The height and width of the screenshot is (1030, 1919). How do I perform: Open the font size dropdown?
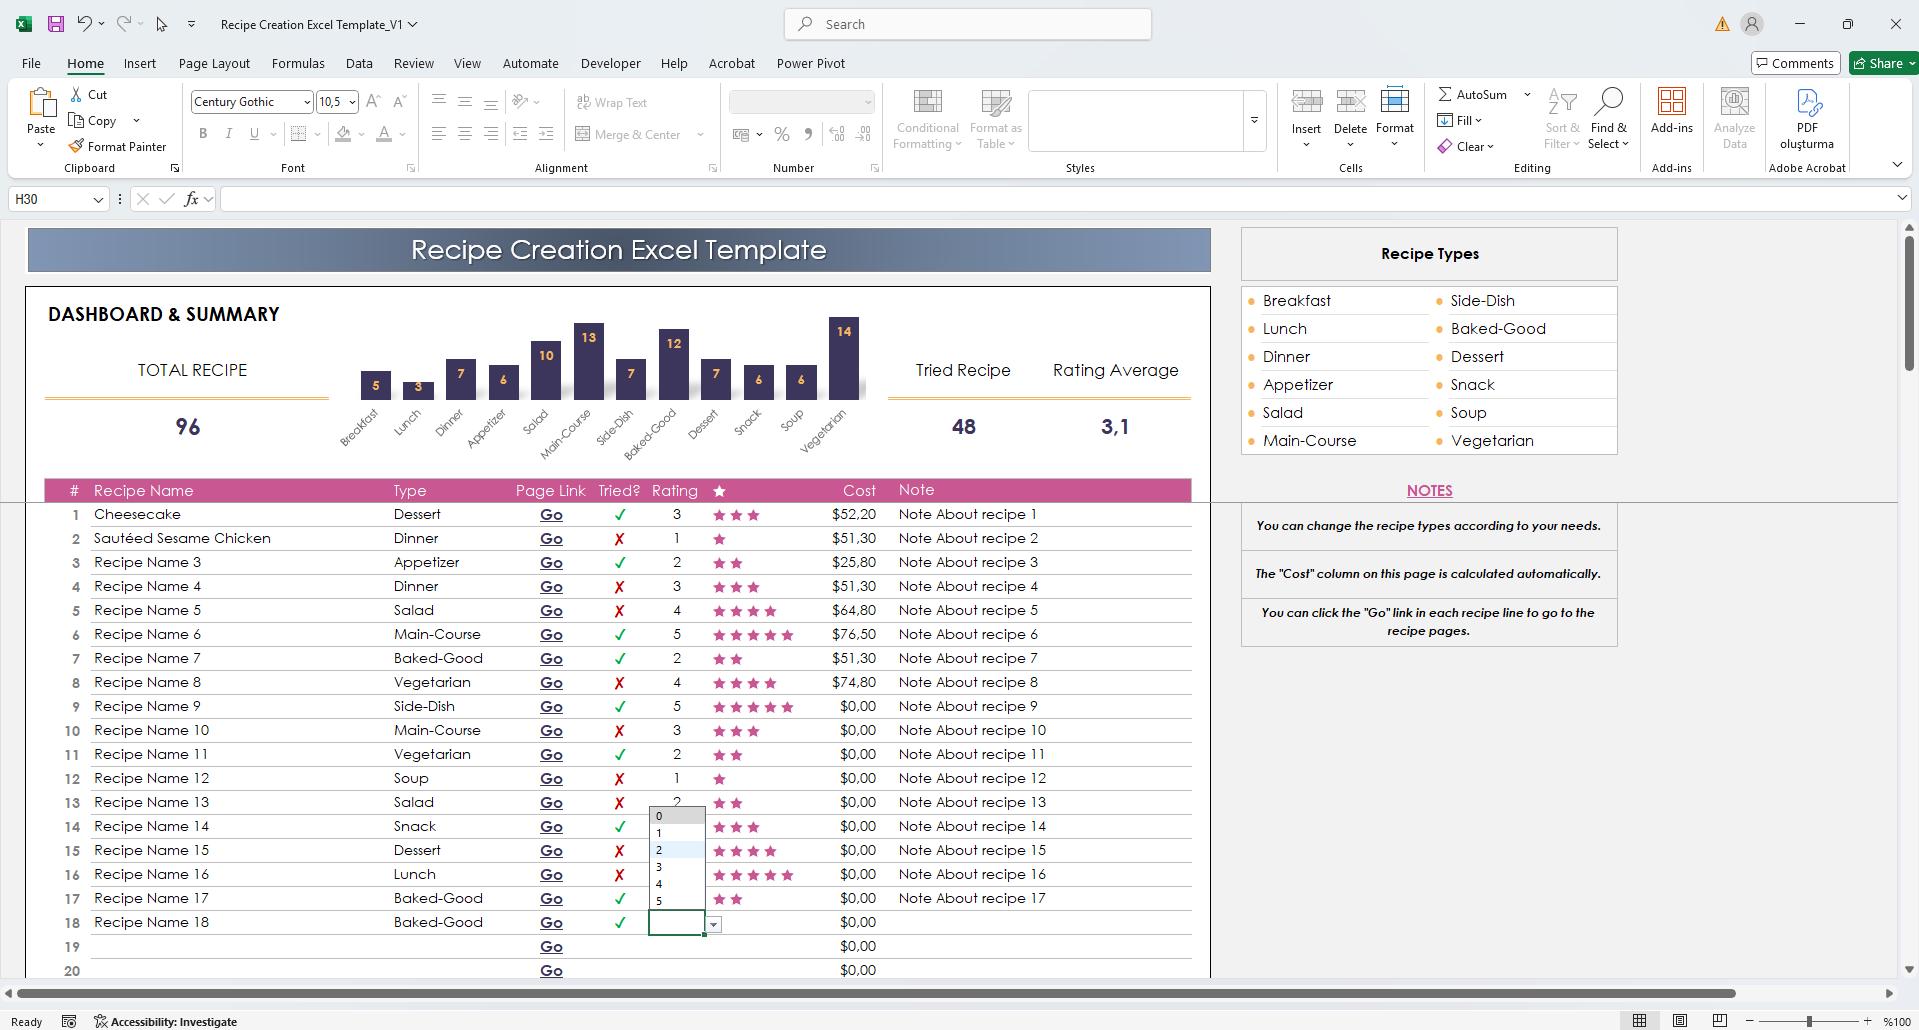coord(350,101)
